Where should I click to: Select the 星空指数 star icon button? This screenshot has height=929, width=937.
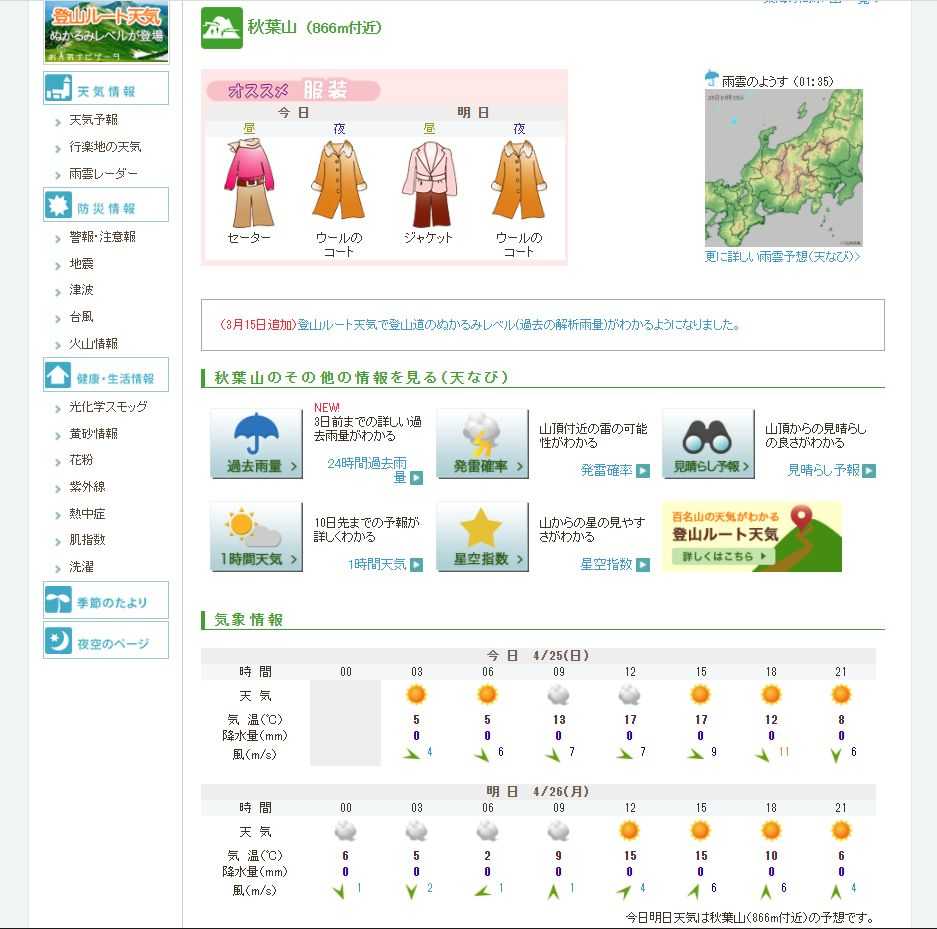coord(482,536)
